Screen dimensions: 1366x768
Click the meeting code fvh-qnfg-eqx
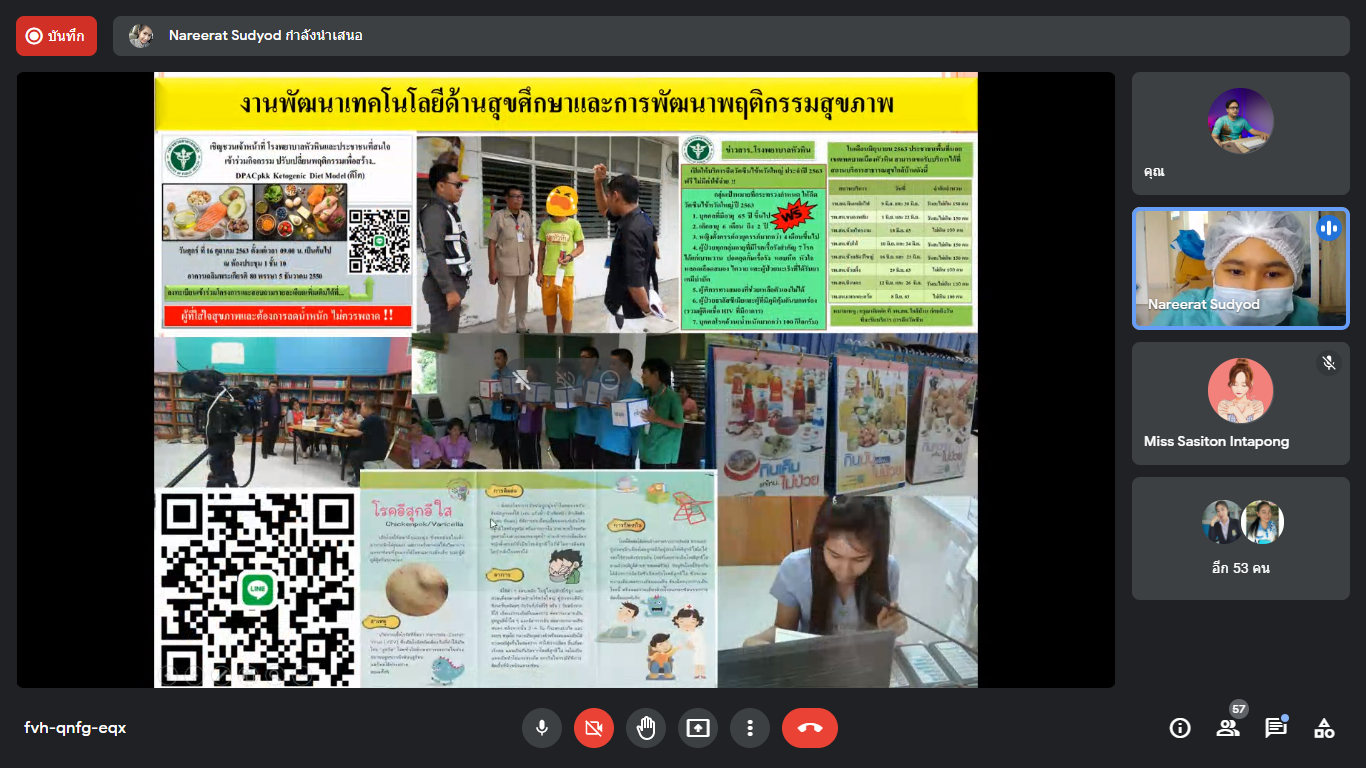pos(75,728)
